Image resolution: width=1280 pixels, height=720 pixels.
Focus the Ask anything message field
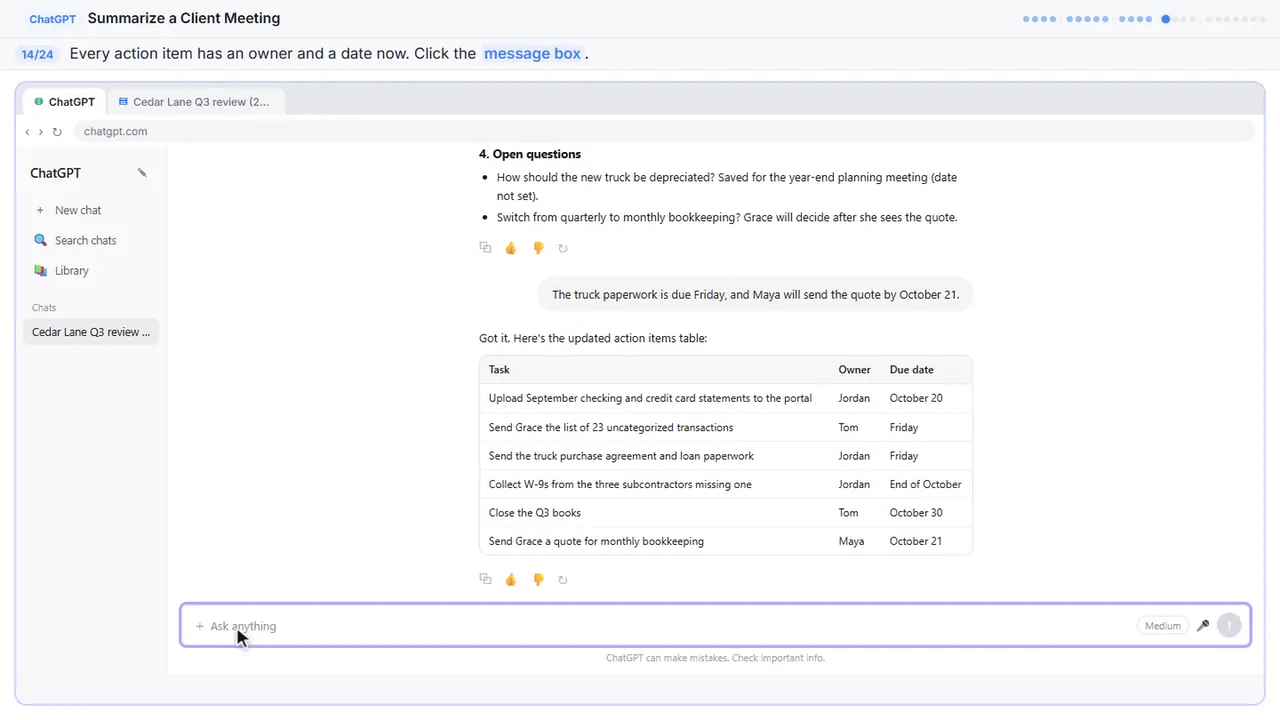pyautogui.click(x=715, y=626)
